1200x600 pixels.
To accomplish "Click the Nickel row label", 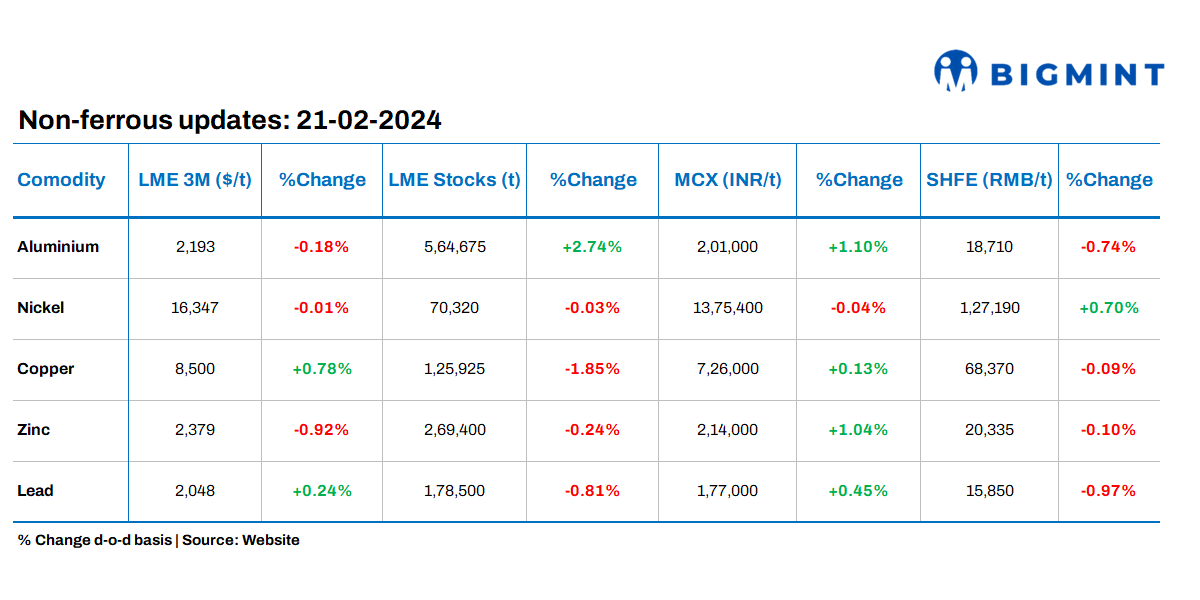I will (x=41, y=307).
